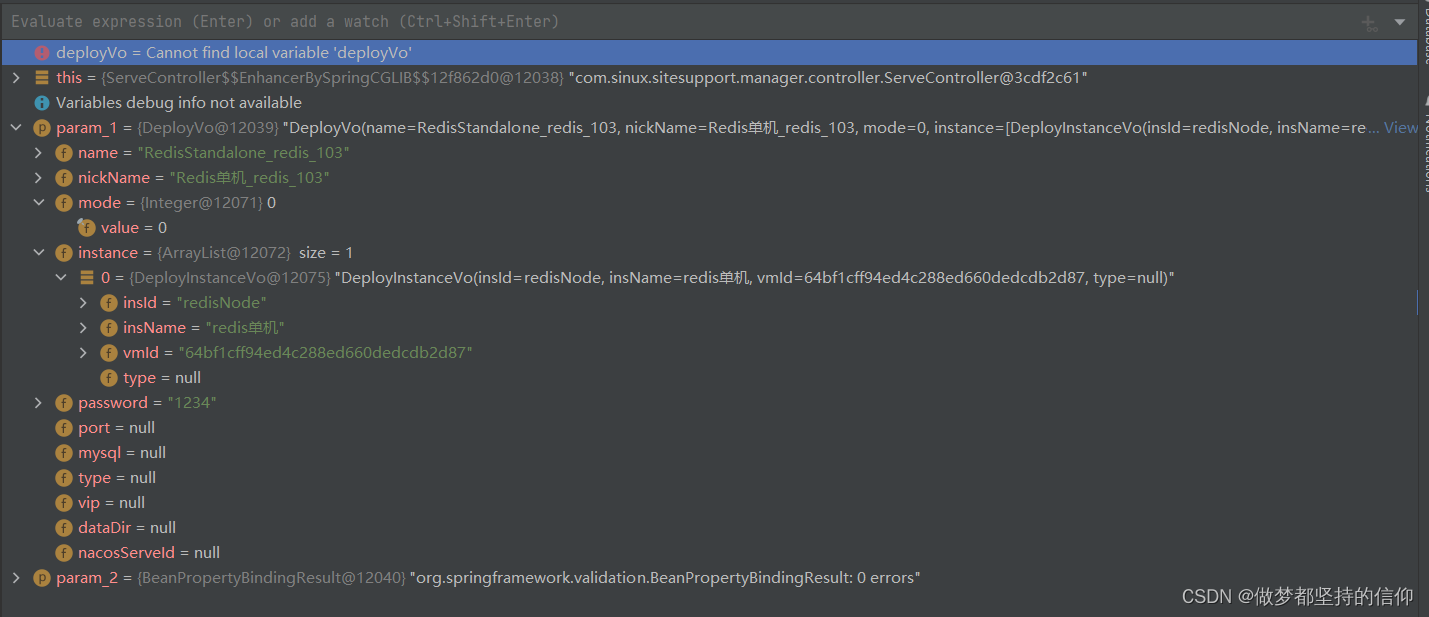Click the info icon for debug info message
Image resolution: width=1429 pixels, height=617 pixels.
point(42,103)
